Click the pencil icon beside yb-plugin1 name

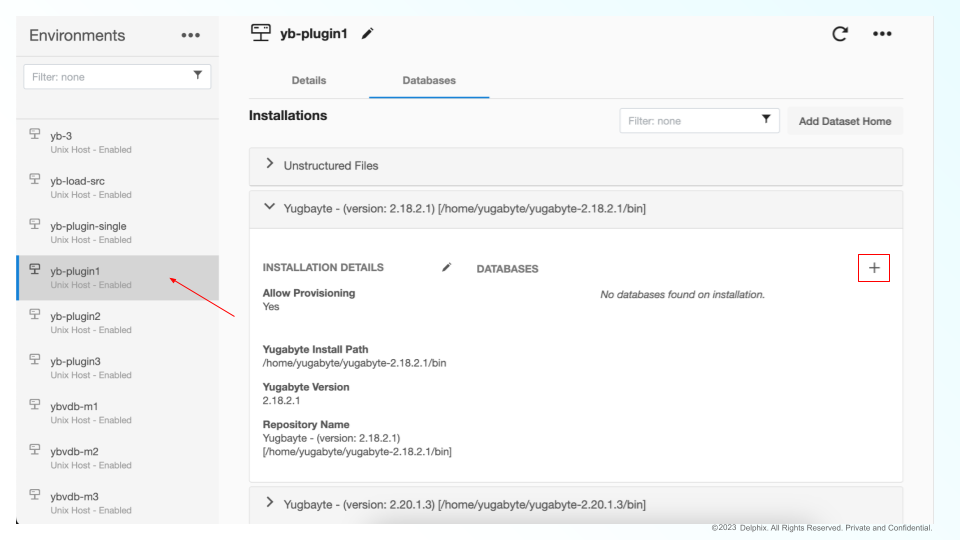point(368,35)
